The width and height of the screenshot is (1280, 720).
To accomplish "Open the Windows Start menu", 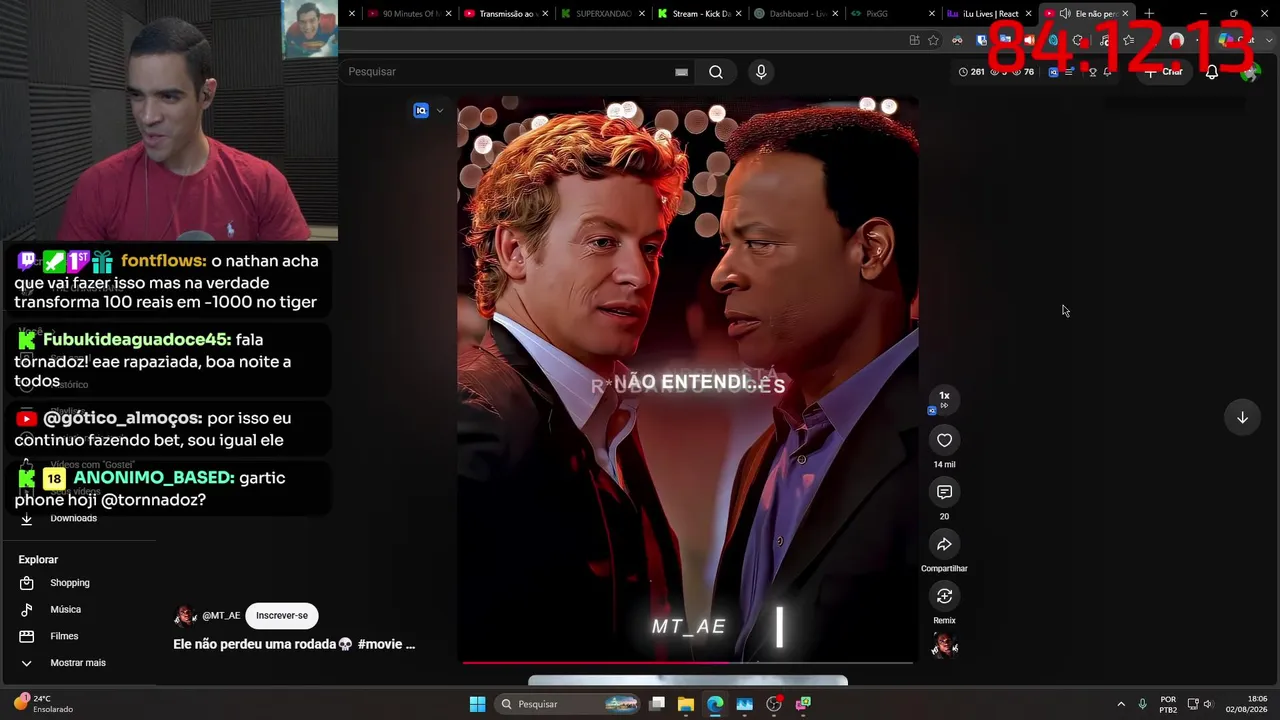I will pos(477,704).
